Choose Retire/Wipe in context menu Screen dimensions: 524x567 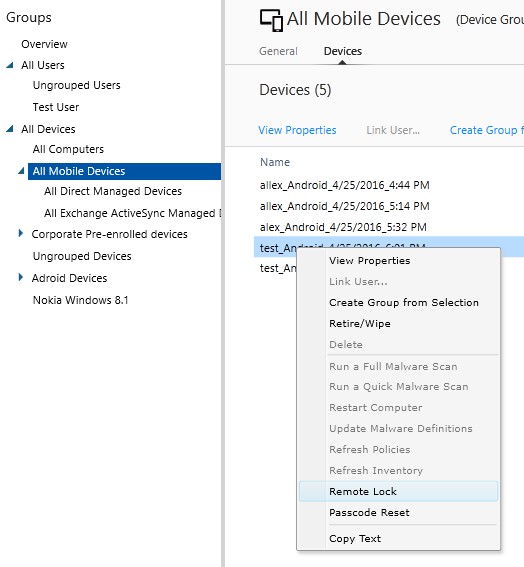398,324
